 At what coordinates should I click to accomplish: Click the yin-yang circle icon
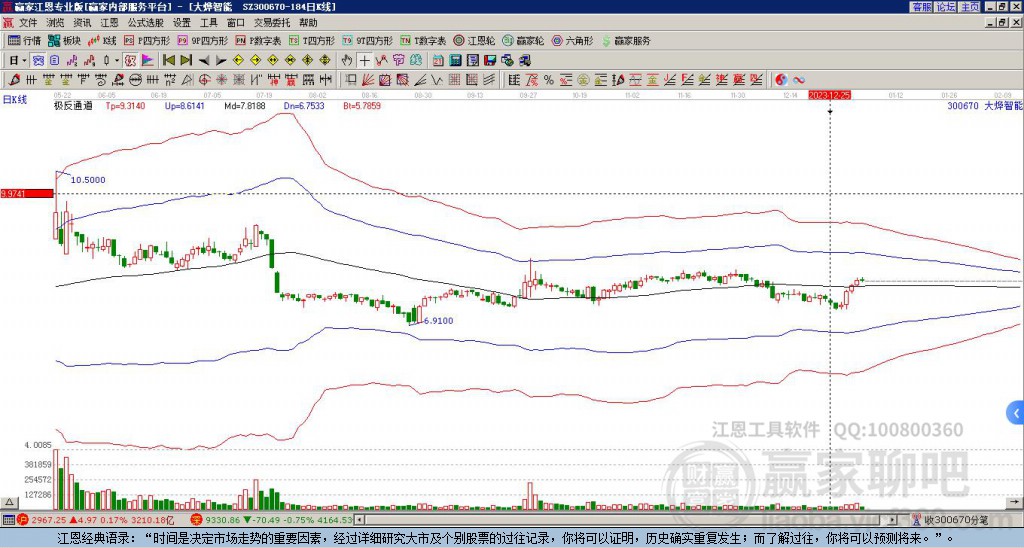781,80
